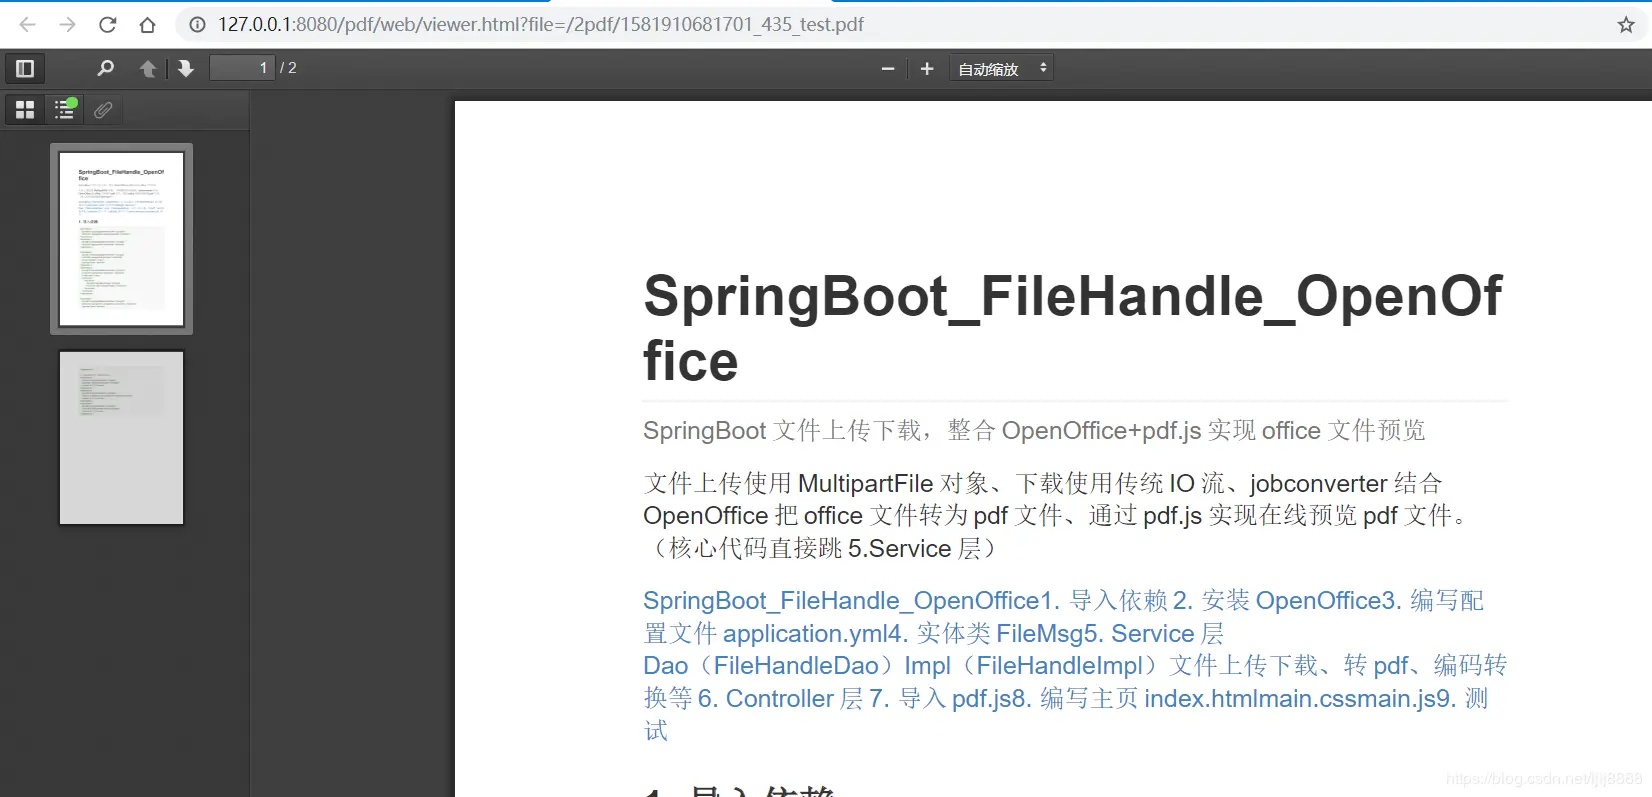The image size is (1652, 797).
Task: Select the address bar URL
Action: tap(541, 24)
